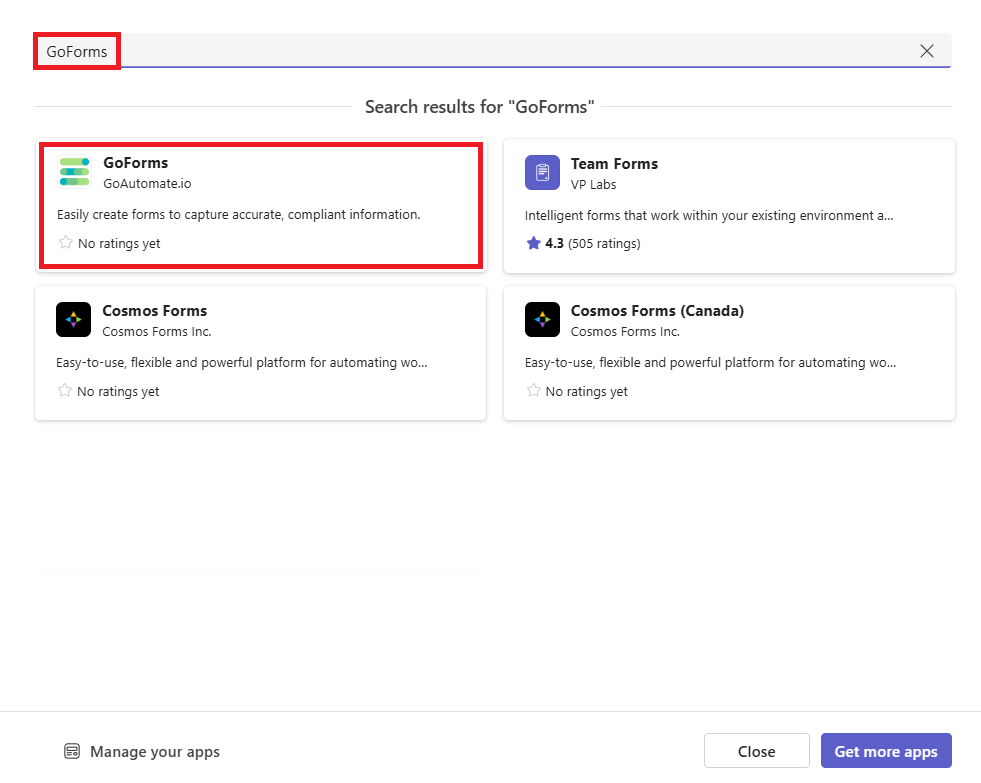Click the filled star beside the 4.3 rating
Viewport: 981px width, 783px height.
533,243
